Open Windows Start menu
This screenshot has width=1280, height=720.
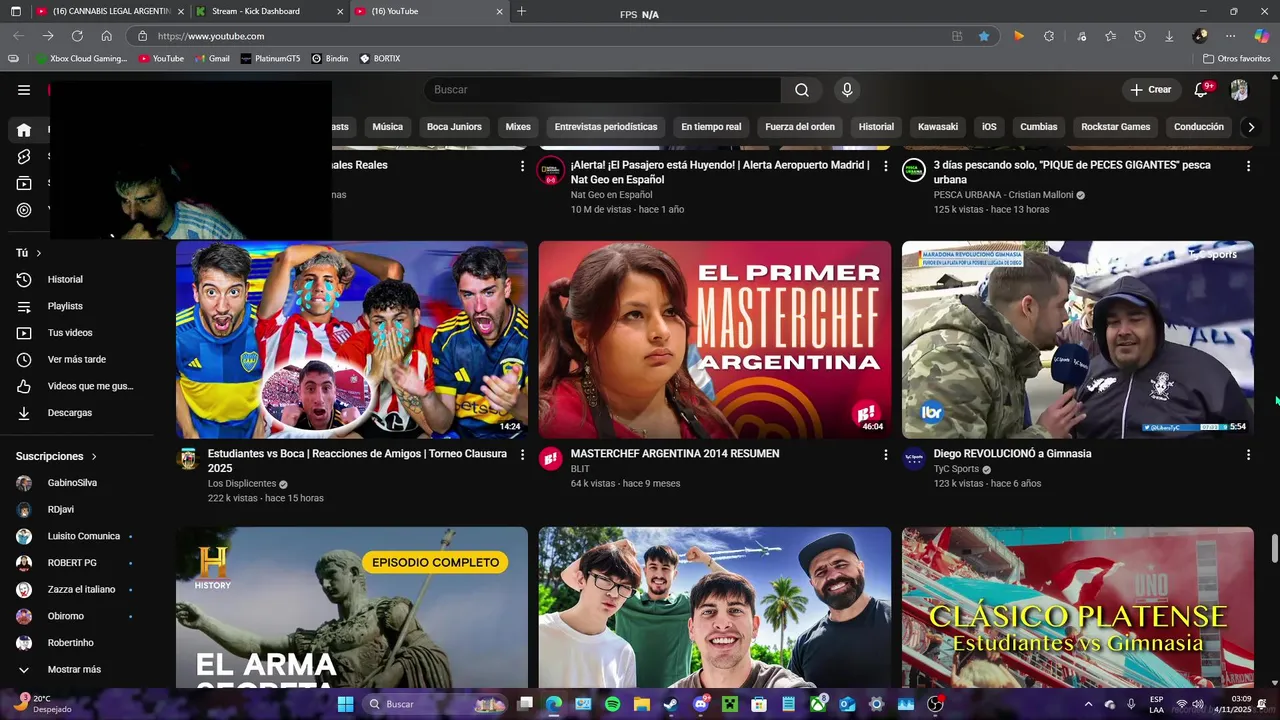coord(345,704)
